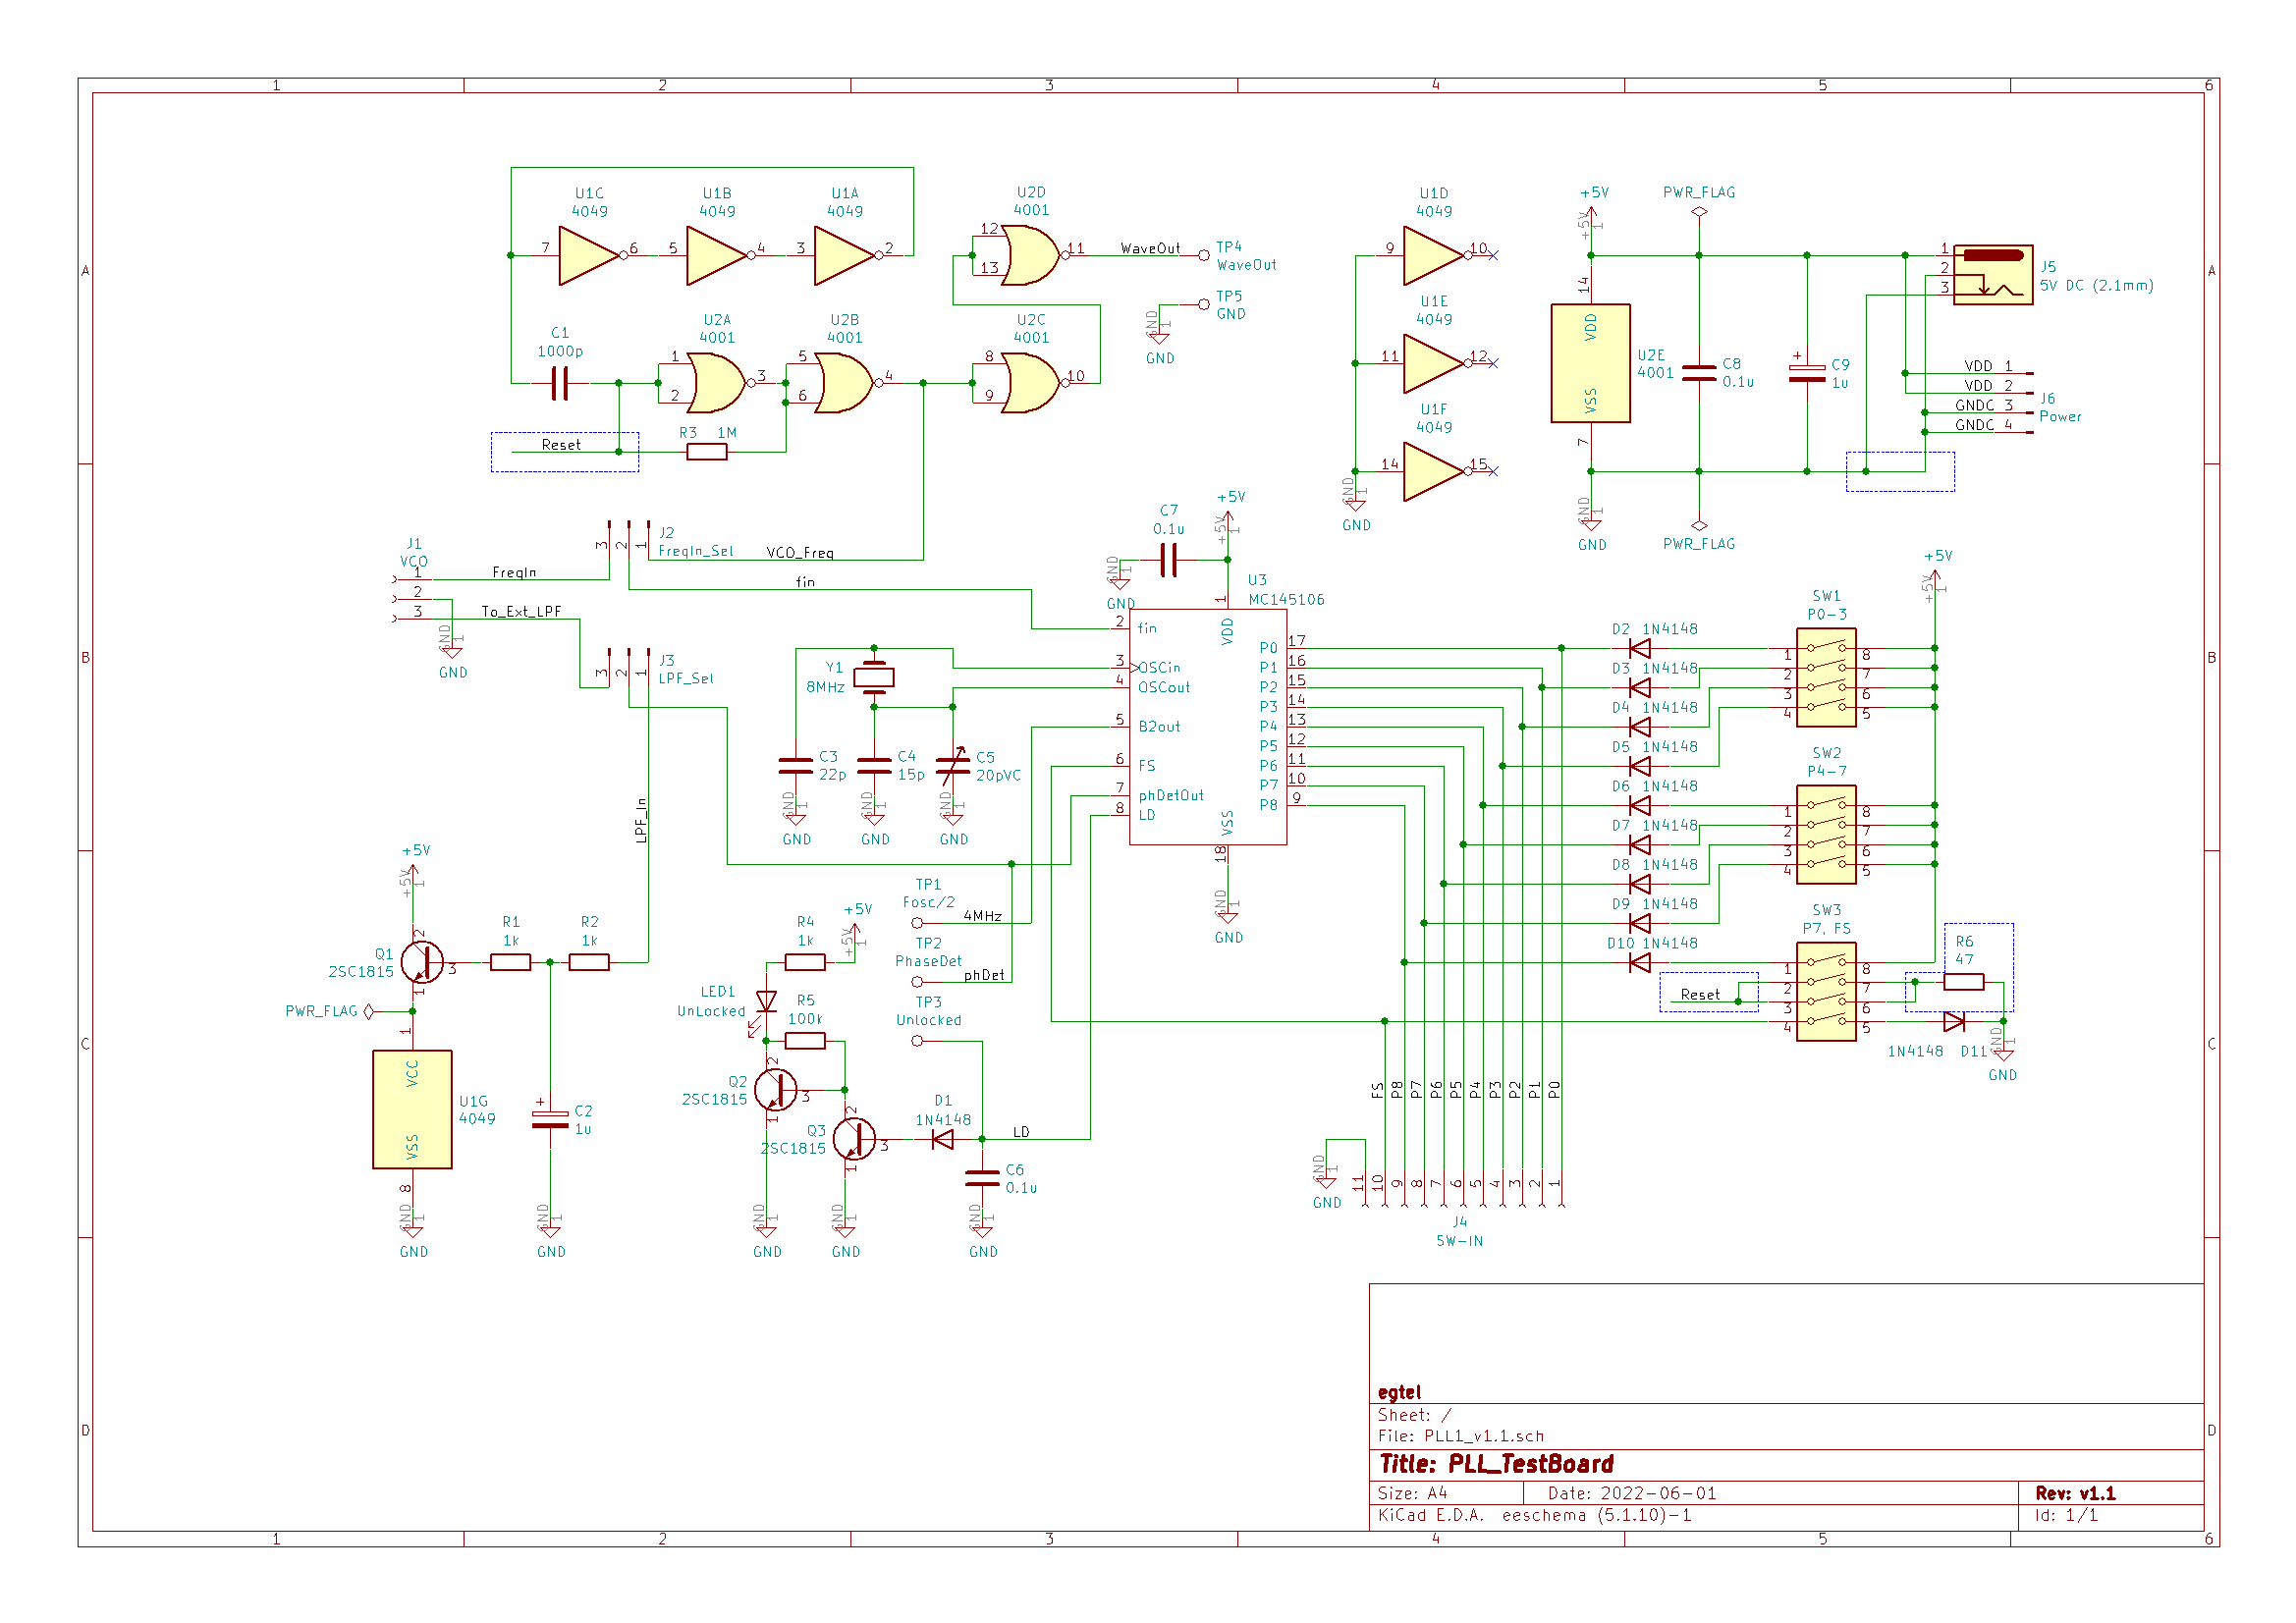The width and height of the screenshot is (2296, 1623).
Task: Click the Q3 2SC1815 transistor symbol
Action: pos(853,1139)
